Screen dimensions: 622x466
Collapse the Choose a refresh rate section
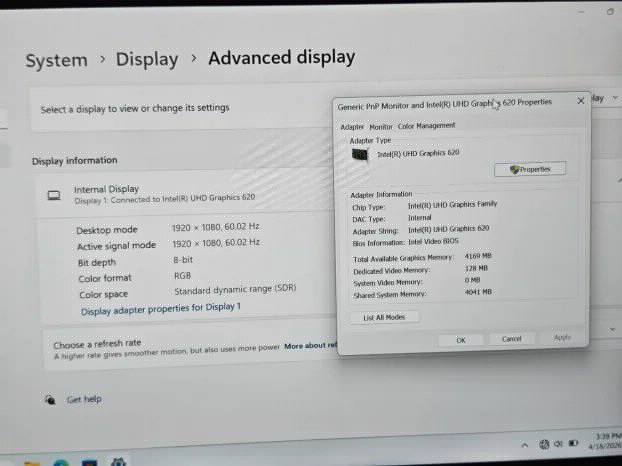point(612,330)
